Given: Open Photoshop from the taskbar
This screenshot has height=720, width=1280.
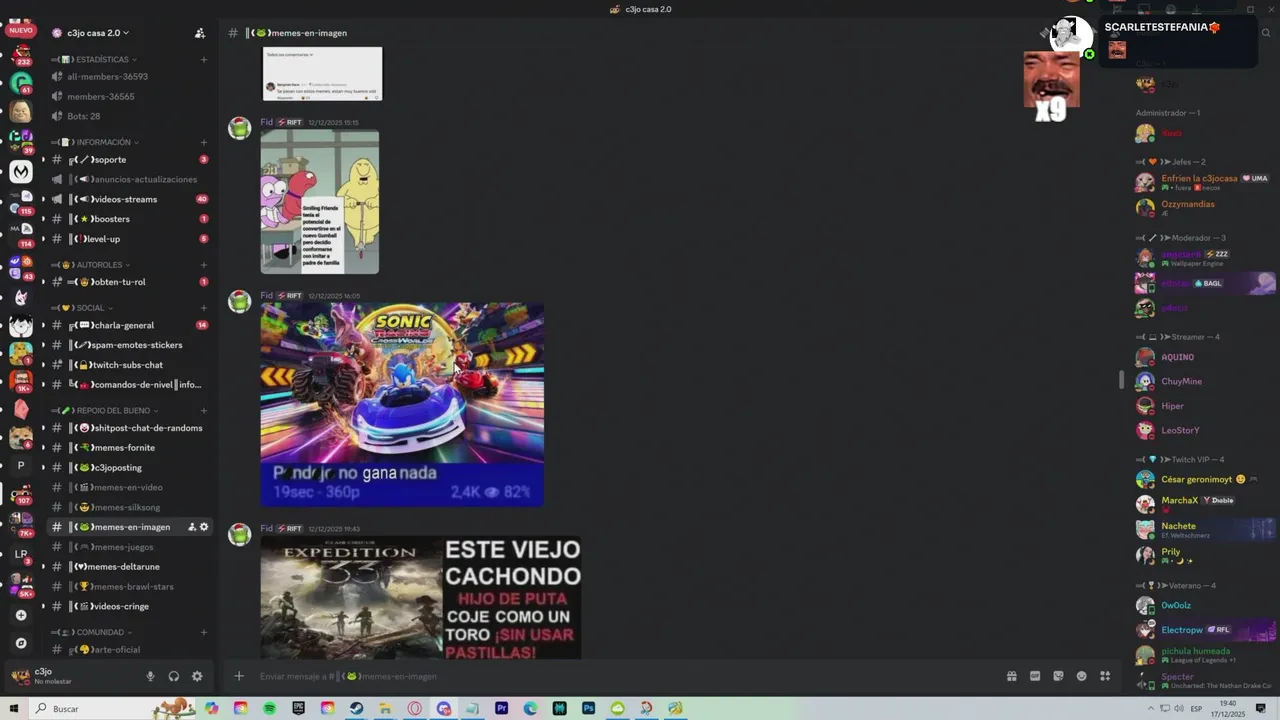Looking at the screenshot, I should coord(588,708).
